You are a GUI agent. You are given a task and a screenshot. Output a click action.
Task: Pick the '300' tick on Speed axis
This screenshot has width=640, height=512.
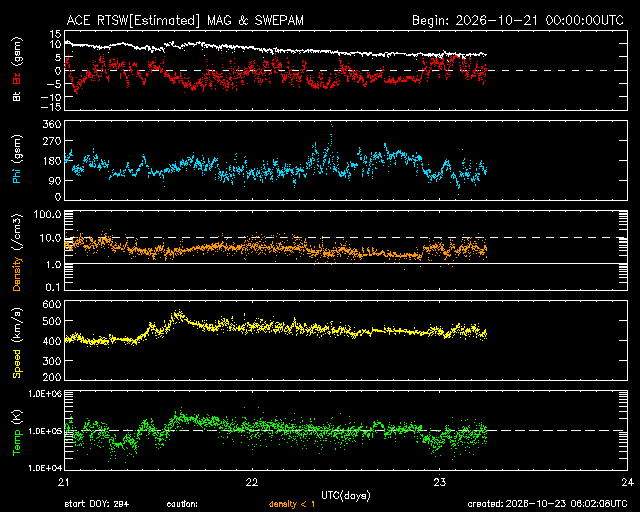pos(52,361)
